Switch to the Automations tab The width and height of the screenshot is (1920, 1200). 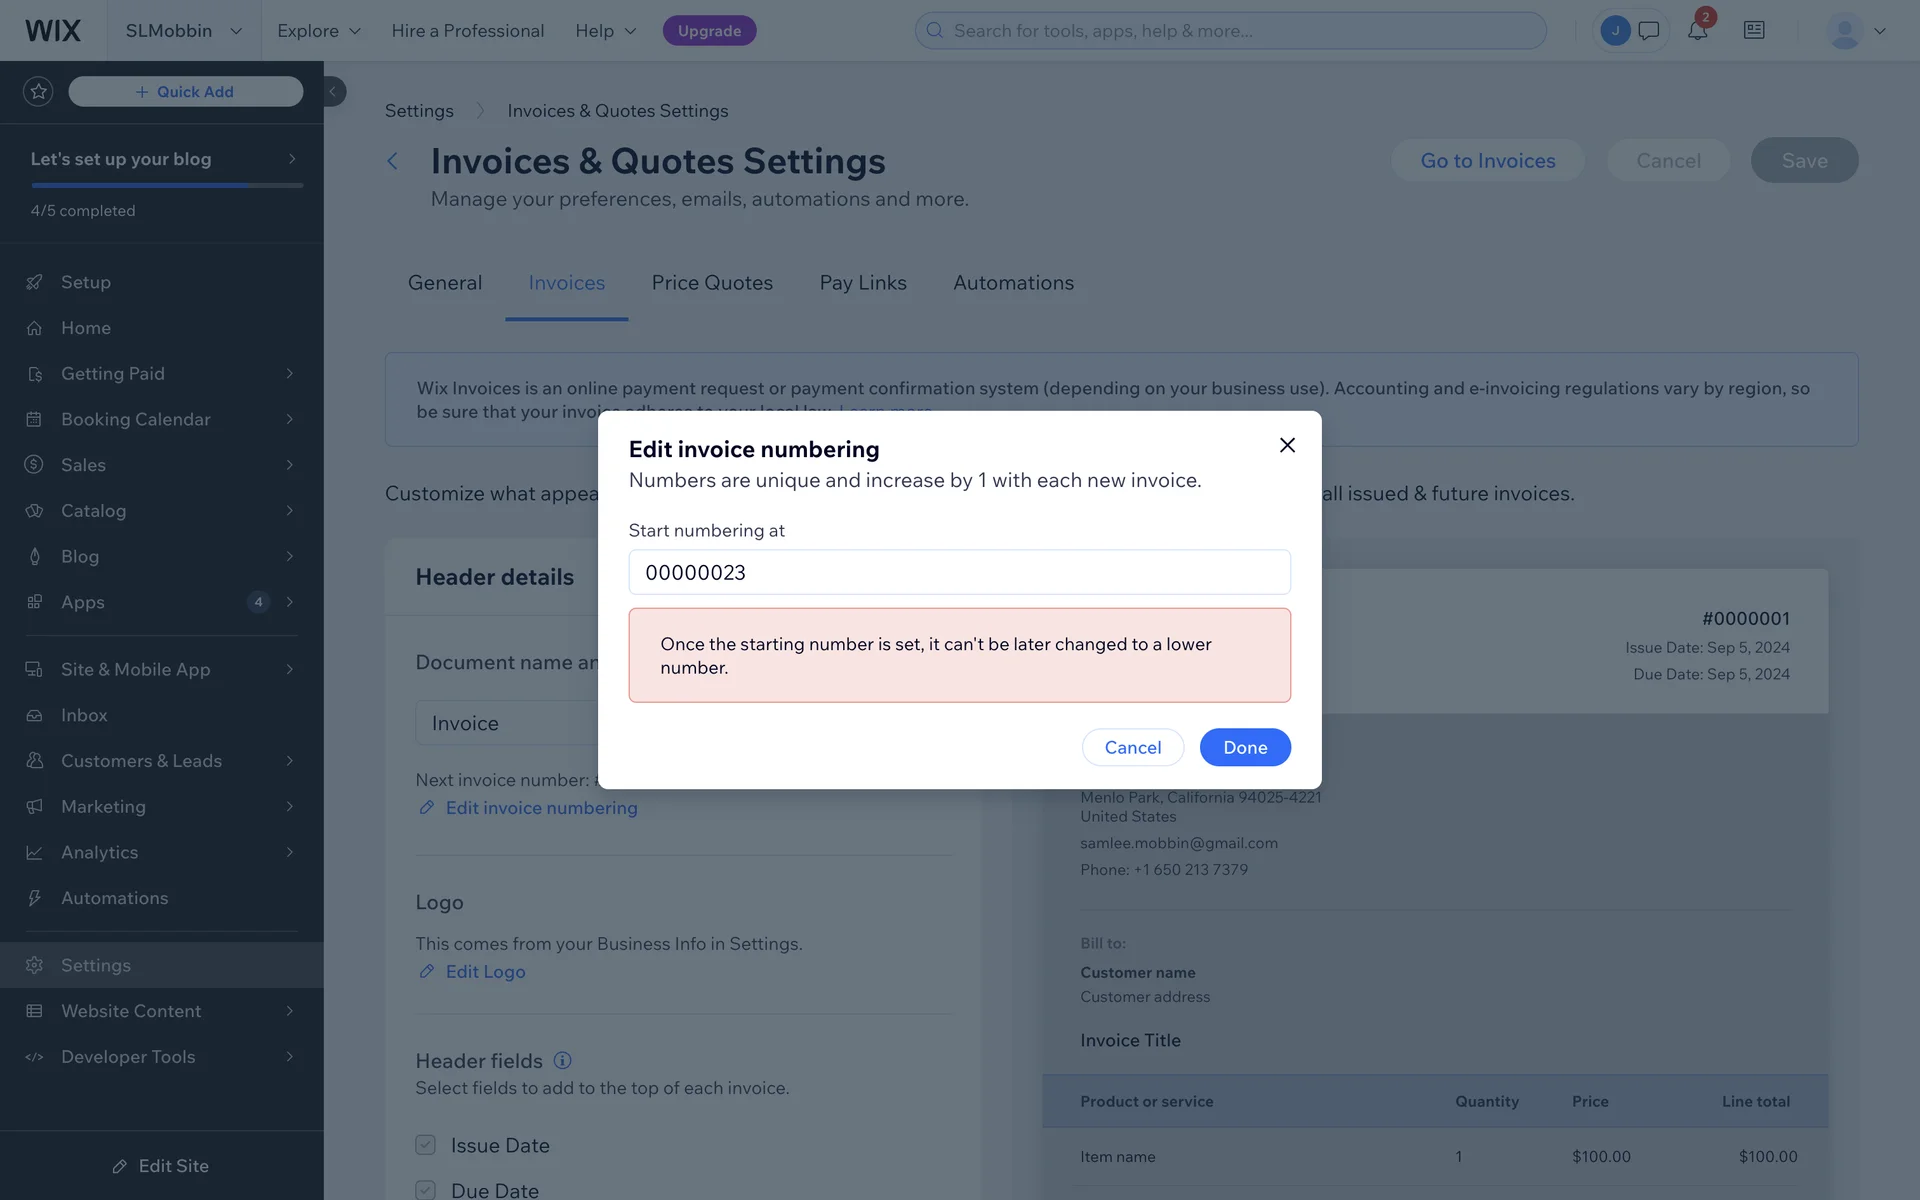pos(1013,283)
